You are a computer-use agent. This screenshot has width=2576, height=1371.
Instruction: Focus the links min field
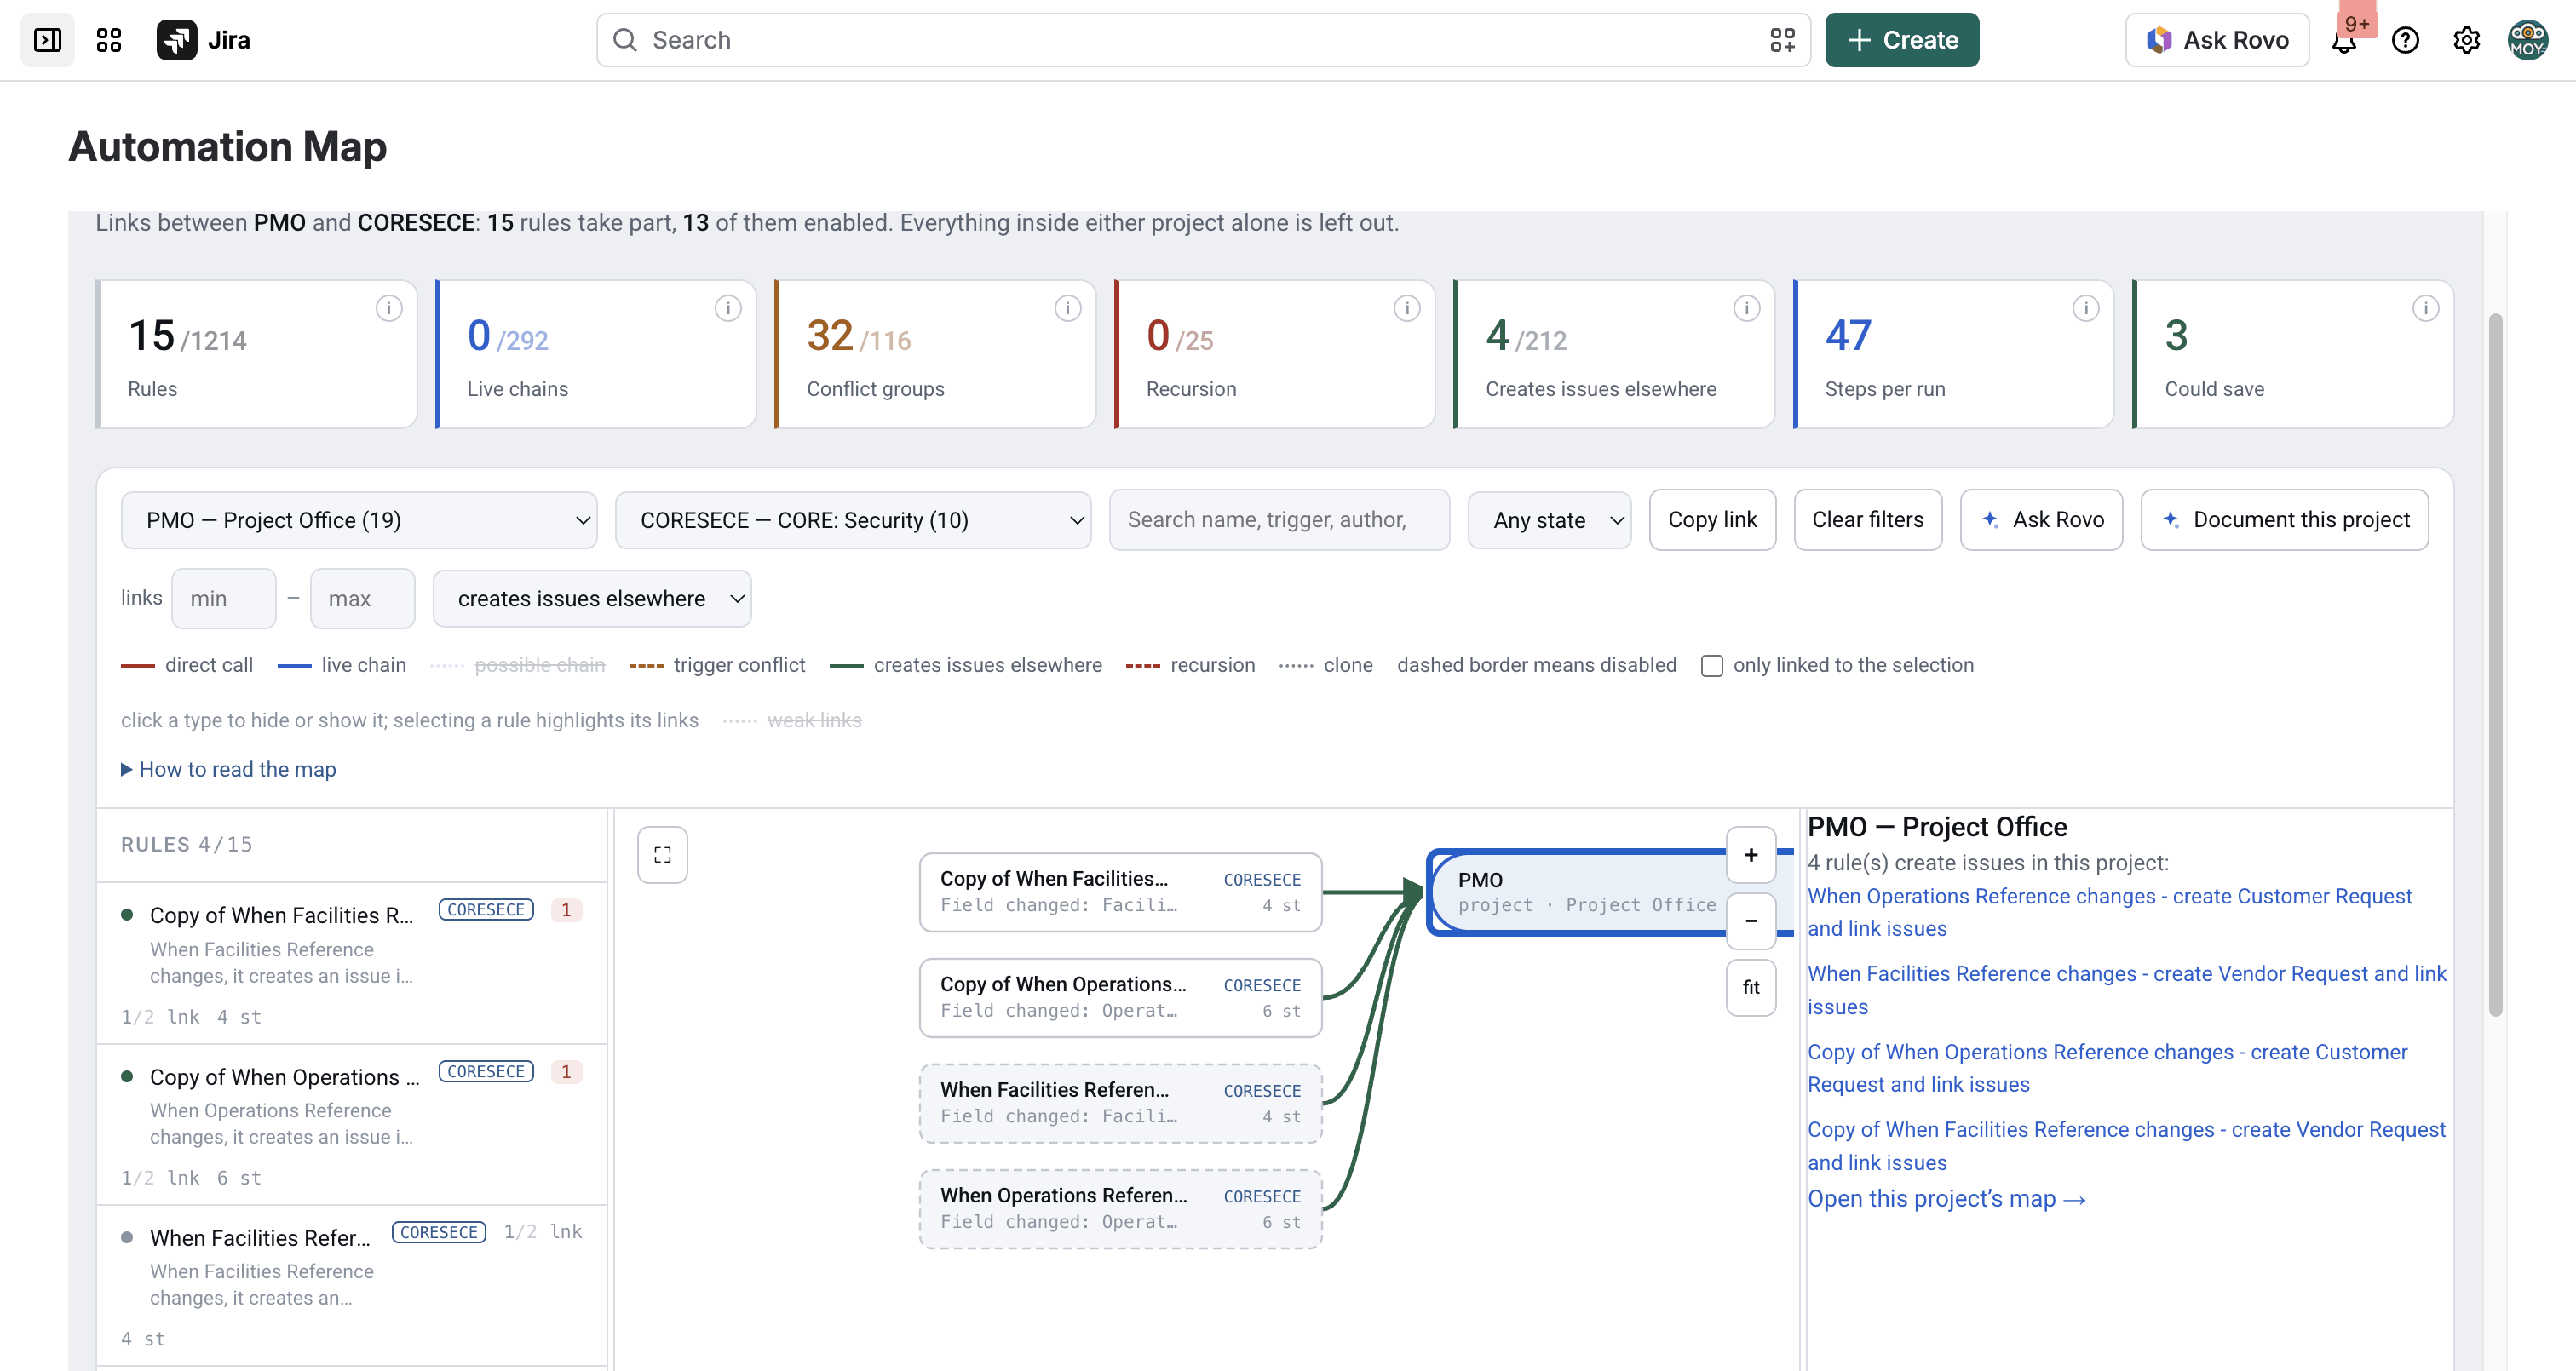tap(223, 599)
